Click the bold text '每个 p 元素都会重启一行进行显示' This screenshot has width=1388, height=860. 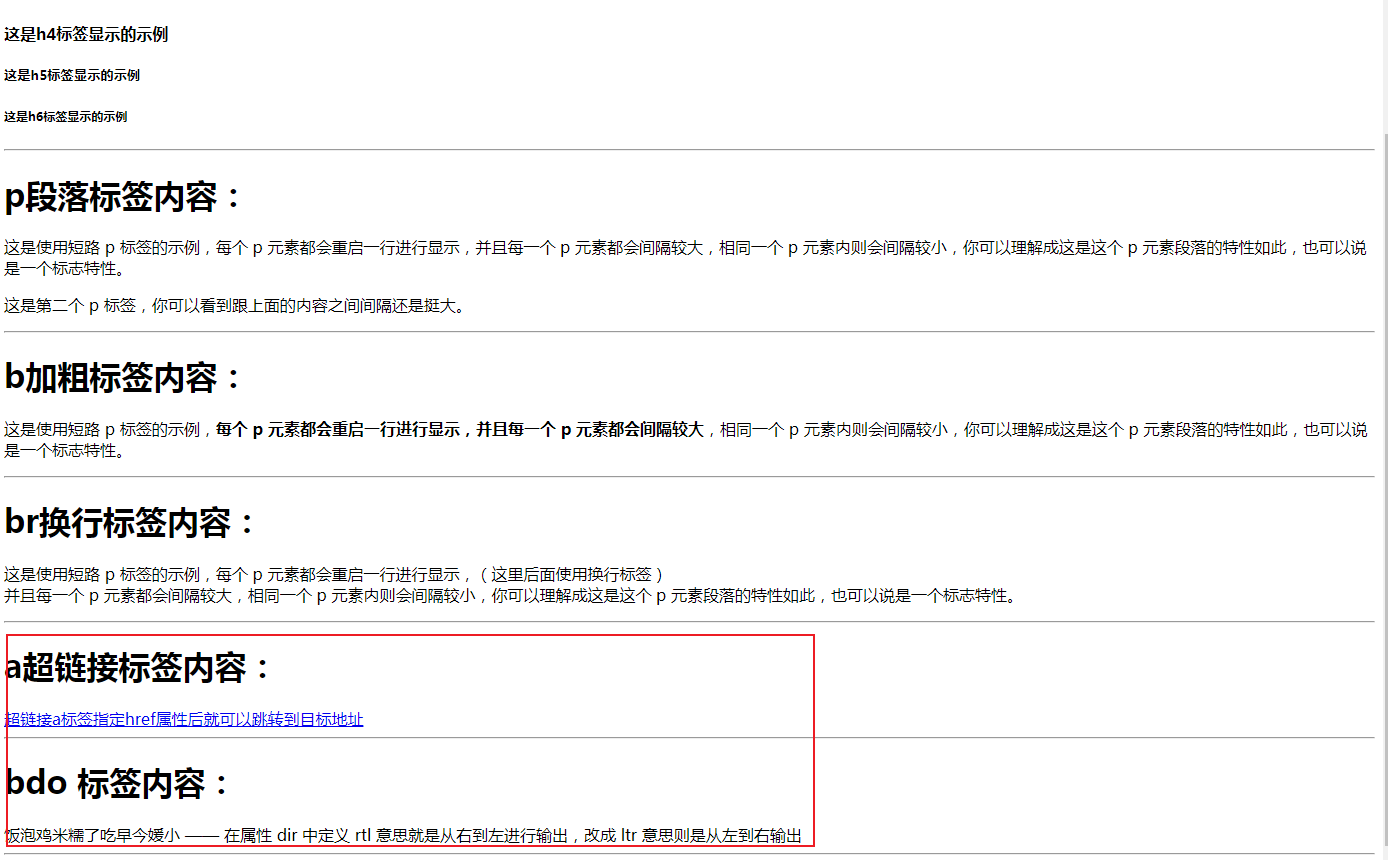[337, 429]
